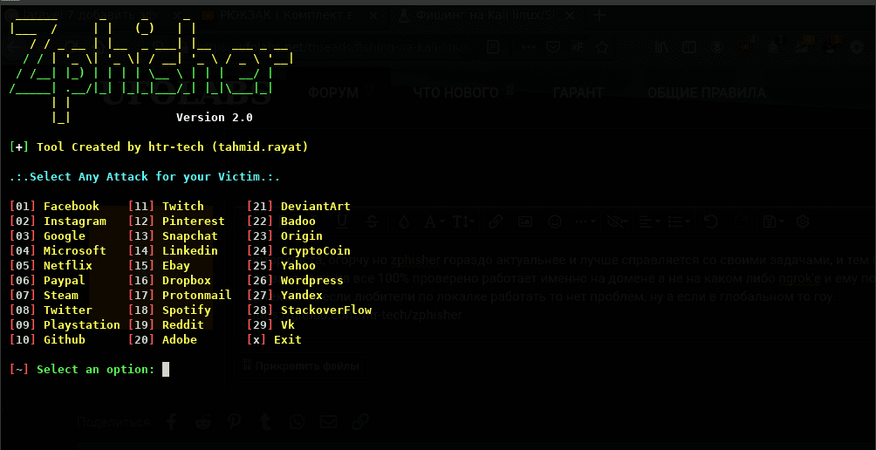Click '[19] Reddit' terminal entry
The height and width of the screenshot is (450, 876).
(166, 325)
